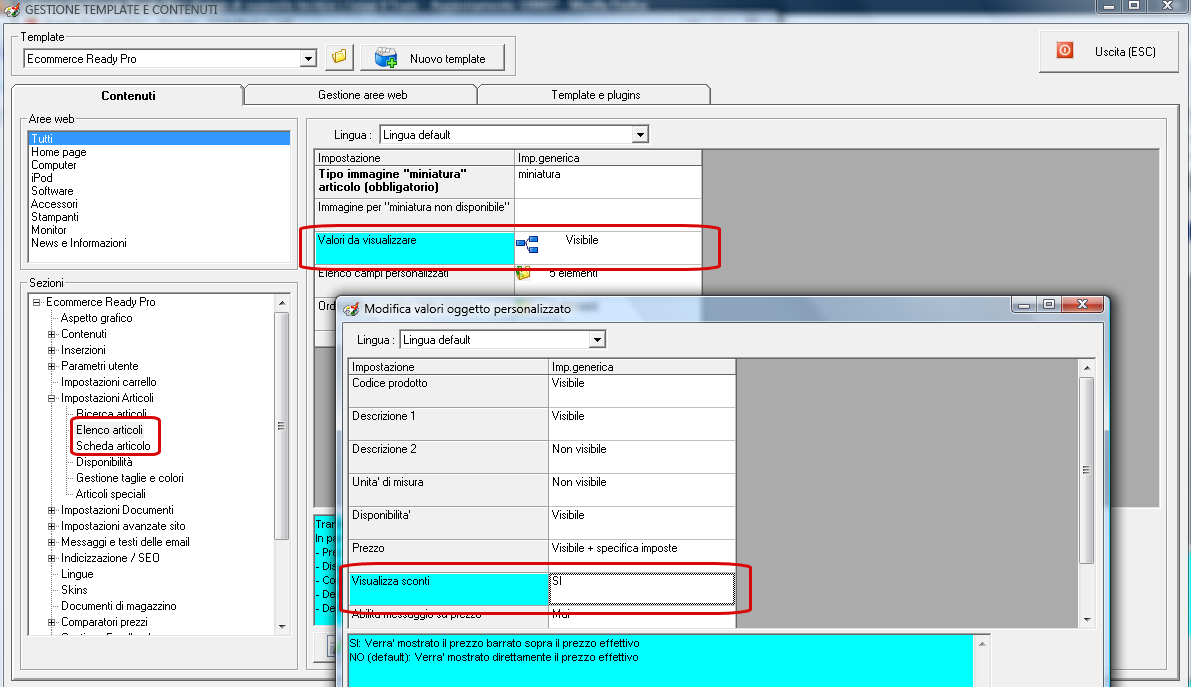Click Codice prodotto Visibile value cell
Viewport: 1191px width, 687px height.
(x=642, y=391)
